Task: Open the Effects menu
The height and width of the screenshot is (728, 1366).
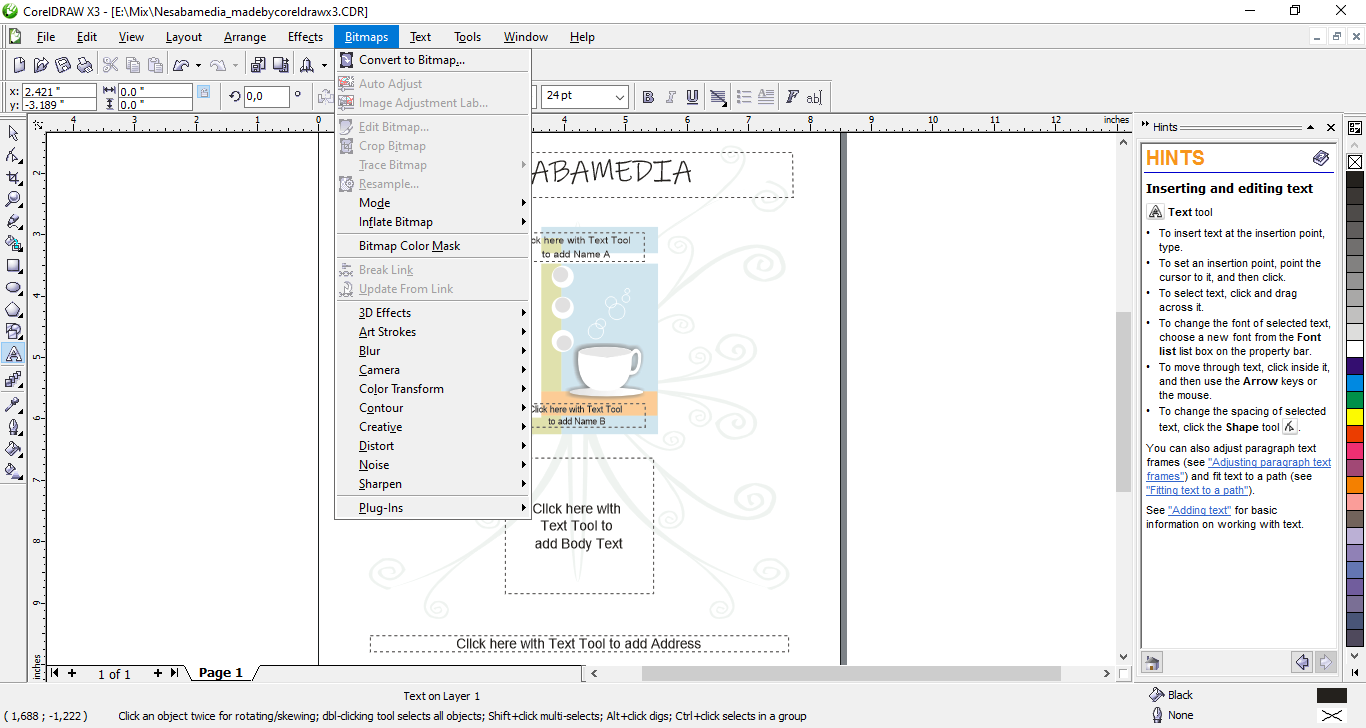Action: click(305, 37)
